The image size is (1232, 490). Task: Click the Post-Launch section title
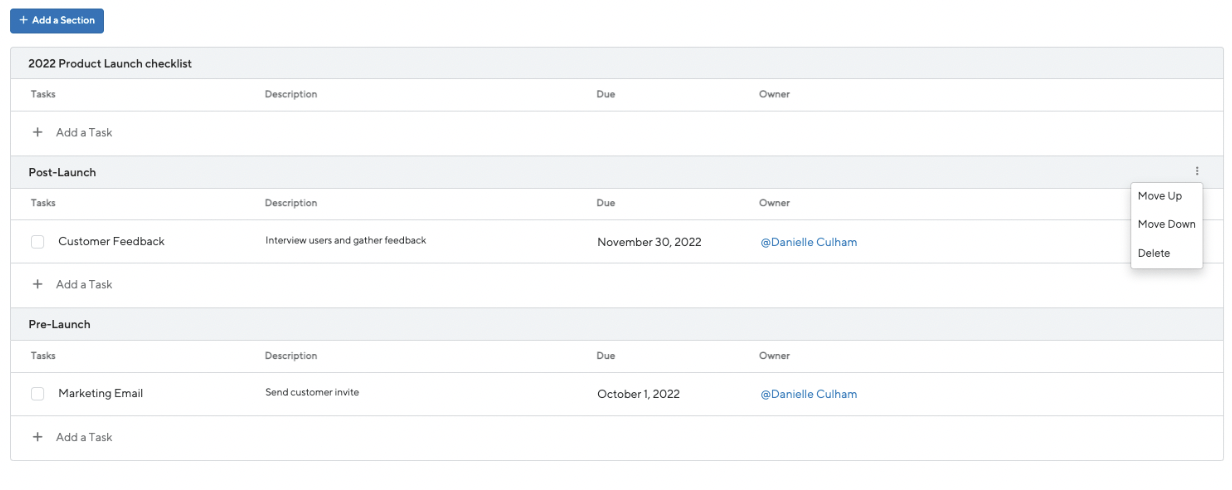62,172
